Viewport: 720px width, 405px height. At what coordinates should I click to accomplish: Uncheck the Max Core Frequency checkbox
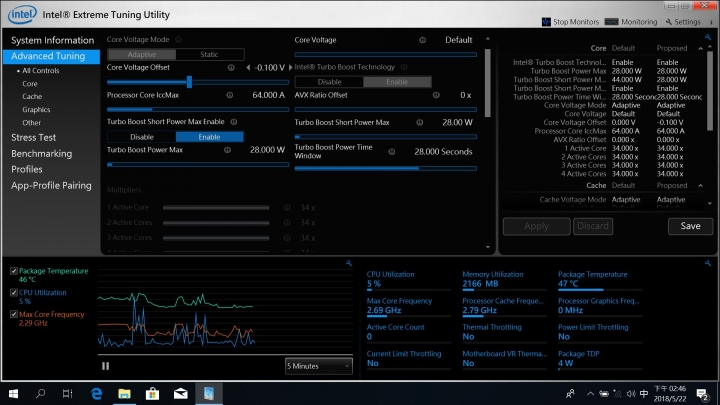(14, 315)
